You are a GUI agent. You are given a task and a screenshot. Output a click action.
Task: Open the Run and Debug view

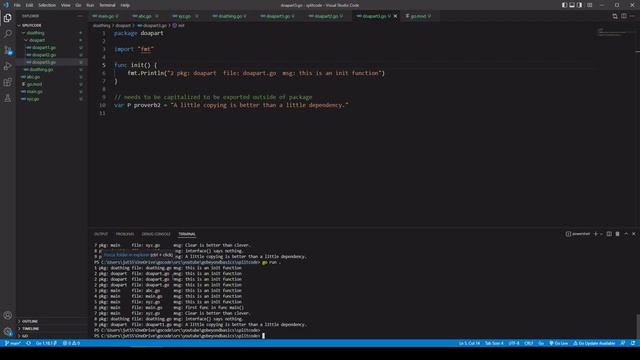(x=7, y=66)
